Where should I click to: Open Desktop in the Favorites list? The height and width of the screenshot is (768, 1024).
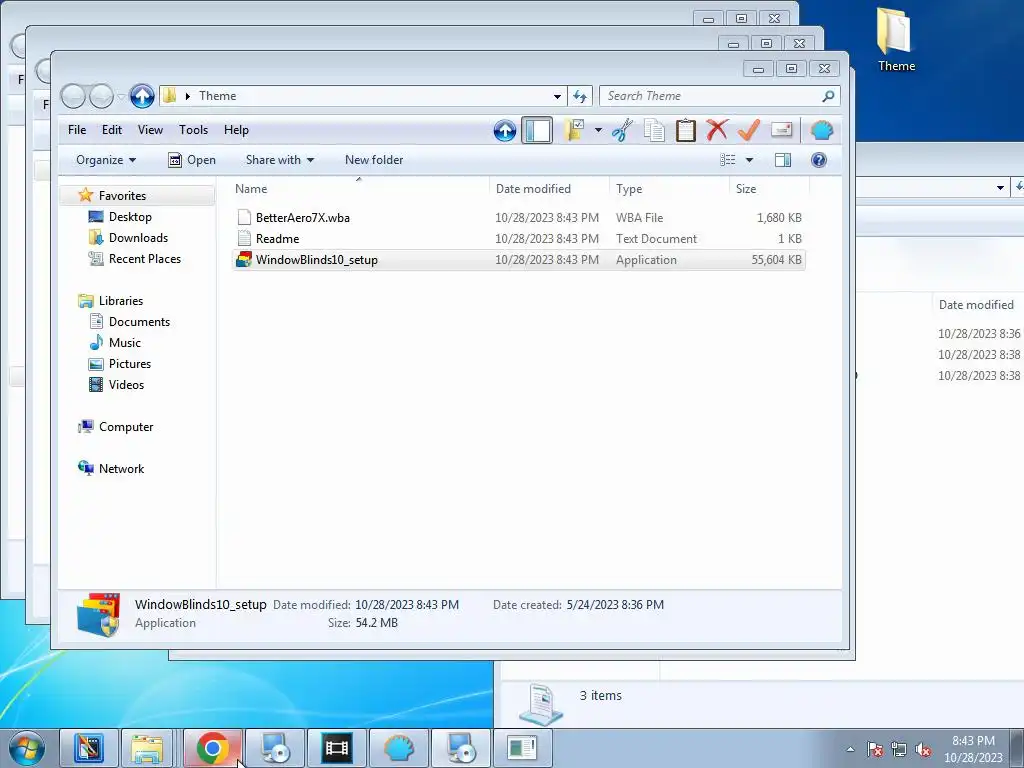[130, 217]
